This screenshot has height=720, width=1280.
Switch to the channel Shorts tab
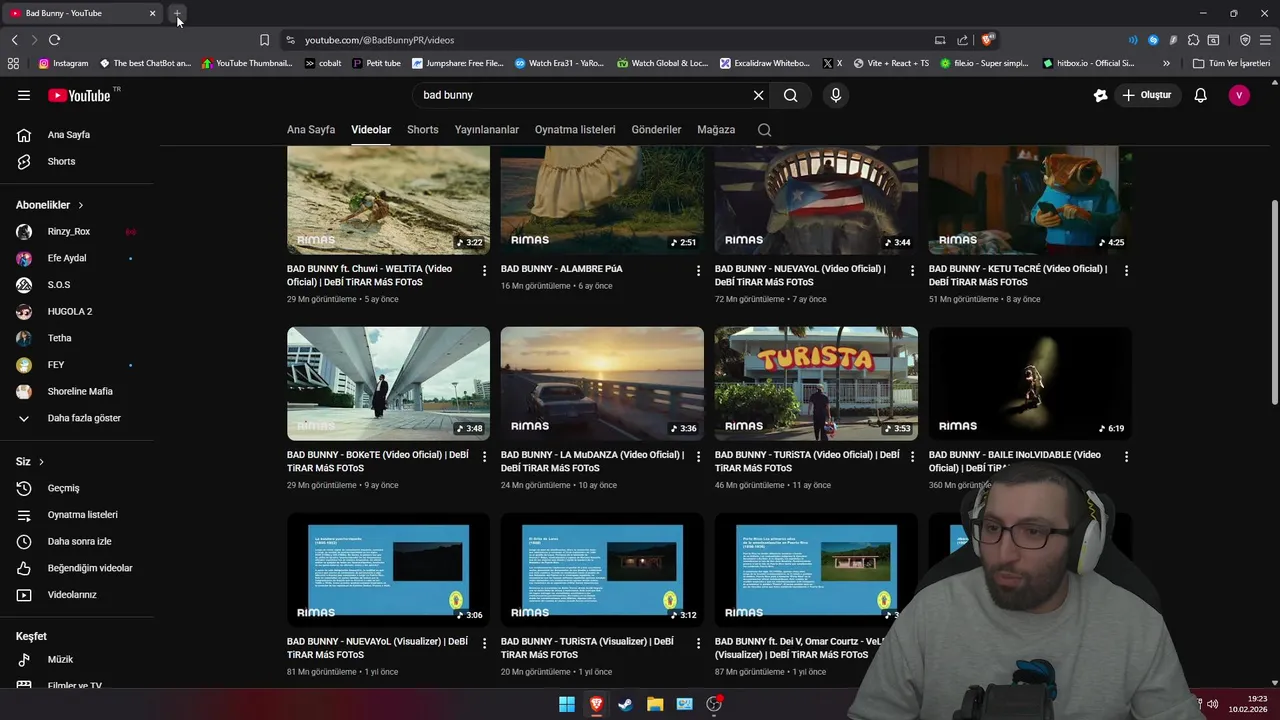pyautogui.click(x=422, y=130)
